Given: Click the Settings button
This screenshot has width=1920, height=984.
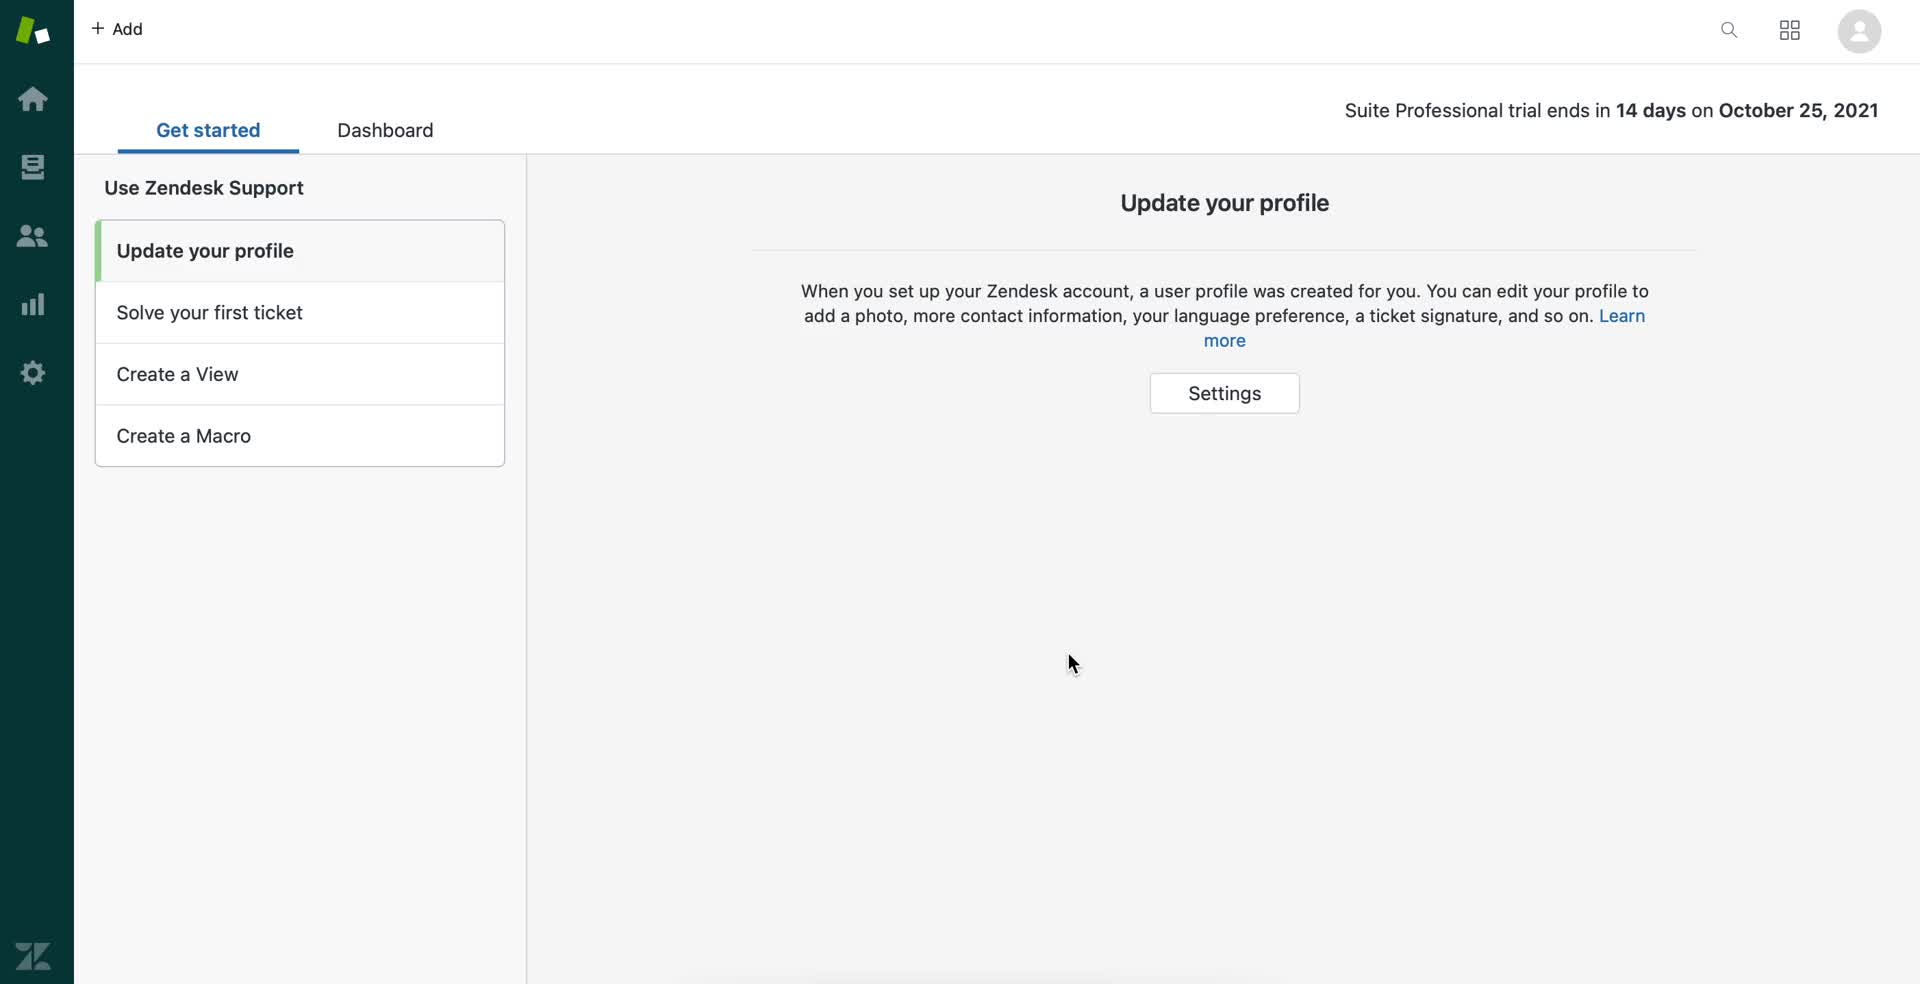Looking at the screenshot, I should pos(1224,393).
